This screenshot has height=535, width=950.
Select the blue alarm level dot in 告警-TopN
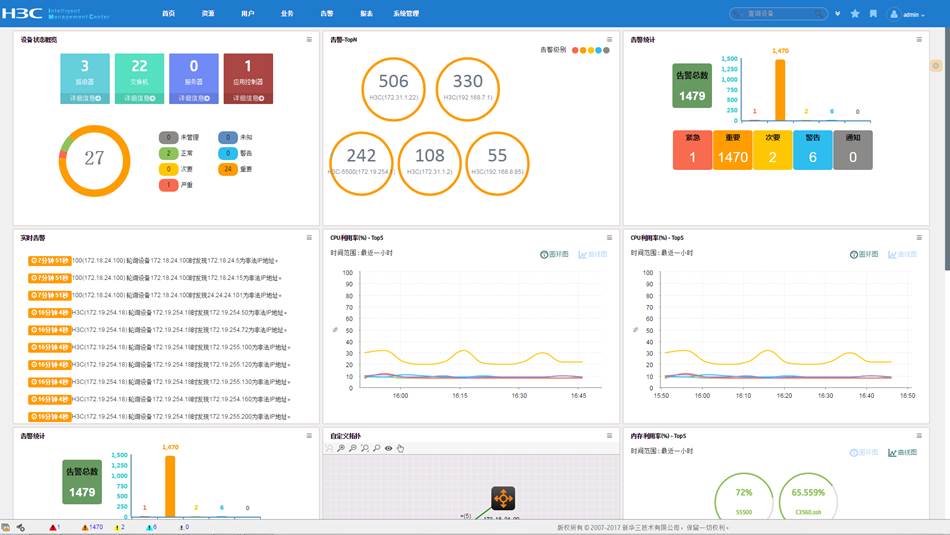pyautogui.click(x=599, y=50)
